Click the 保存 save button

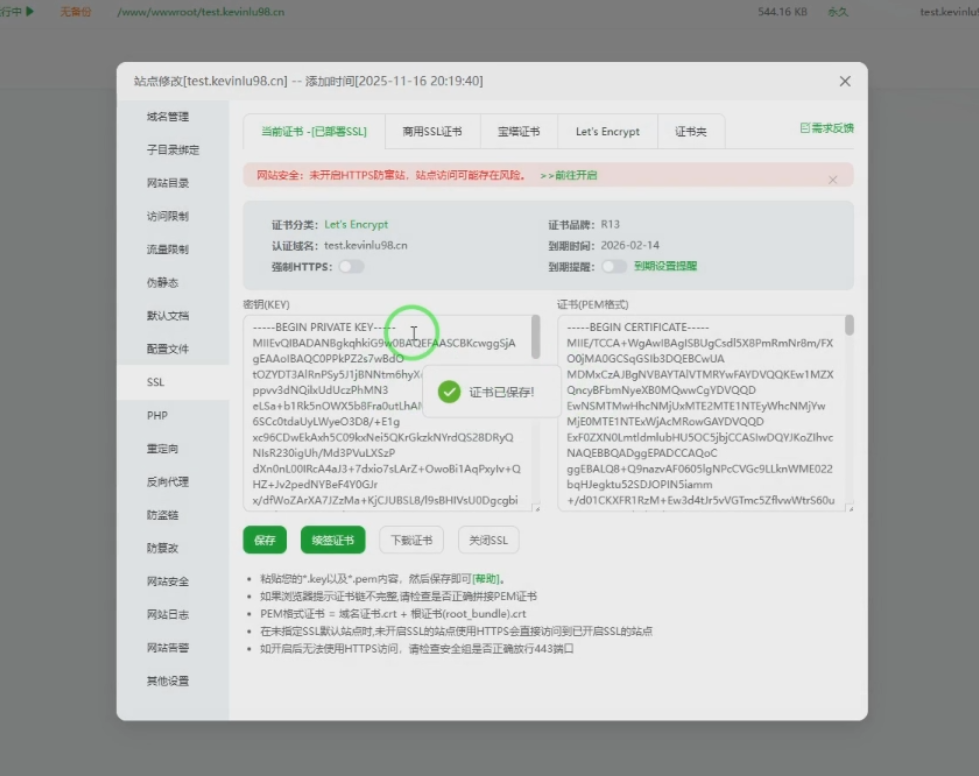point(263,539)
